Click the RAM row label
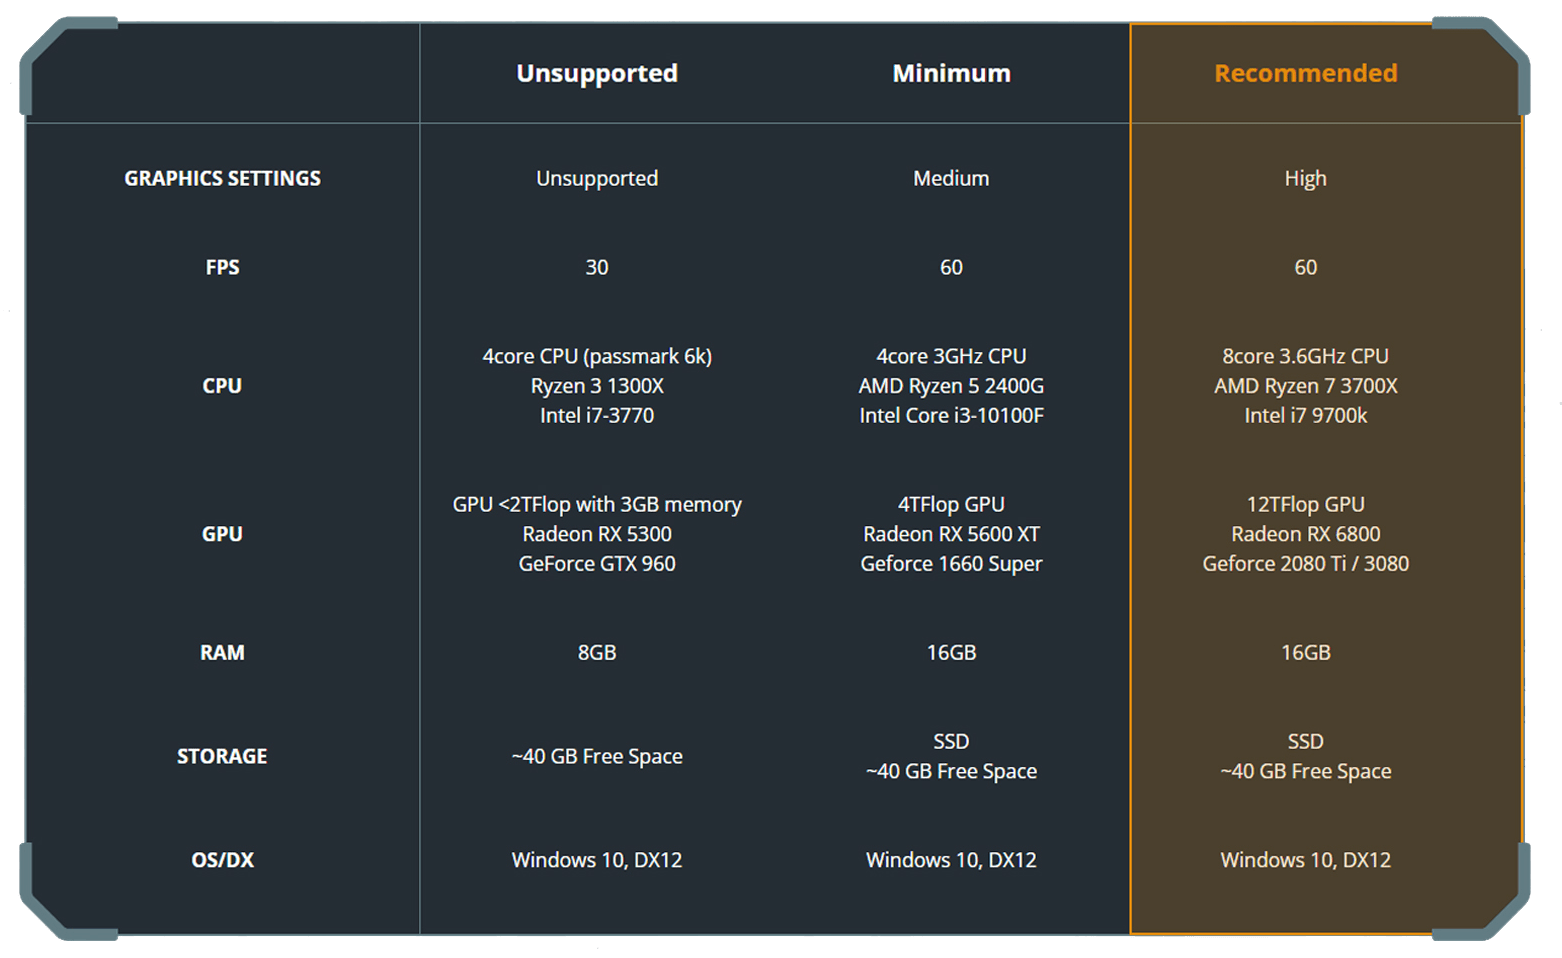Viewport: 1562px width, 958px height. (222, 653)
